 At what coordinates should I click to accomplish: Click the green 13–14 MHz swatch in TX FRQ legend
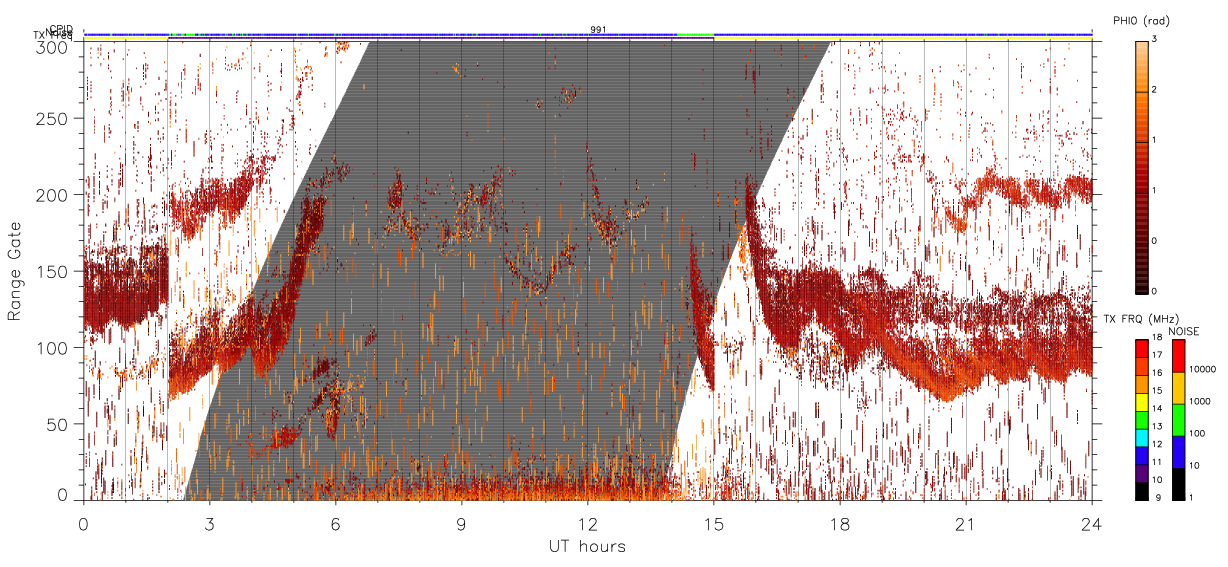tap(1141, 420)
